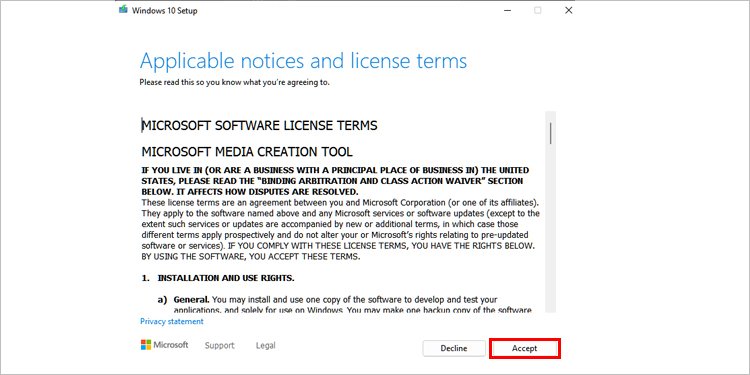Decline the license terms
This screenshot has width=750, height=375.
click(x=453, y=348)
